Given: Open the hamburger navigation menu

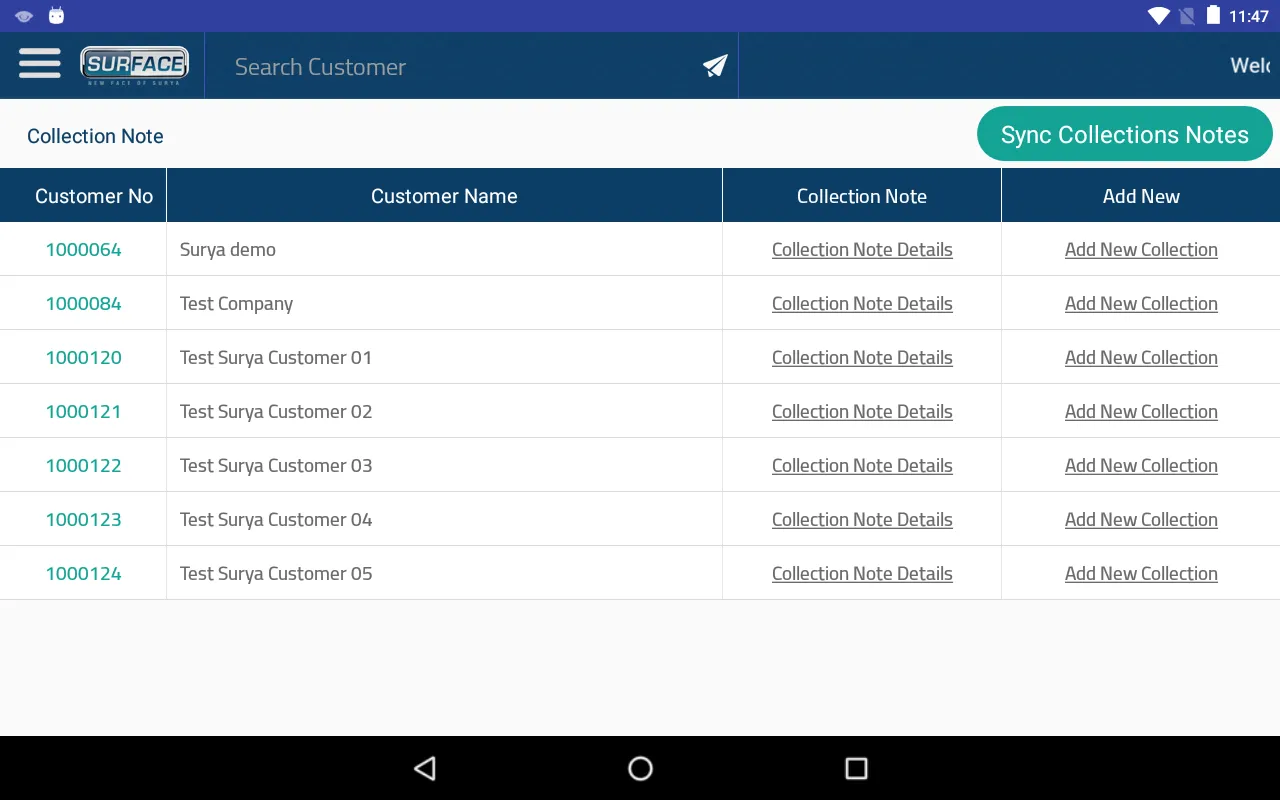Looking at the screenshot, I should pos(39,63).
